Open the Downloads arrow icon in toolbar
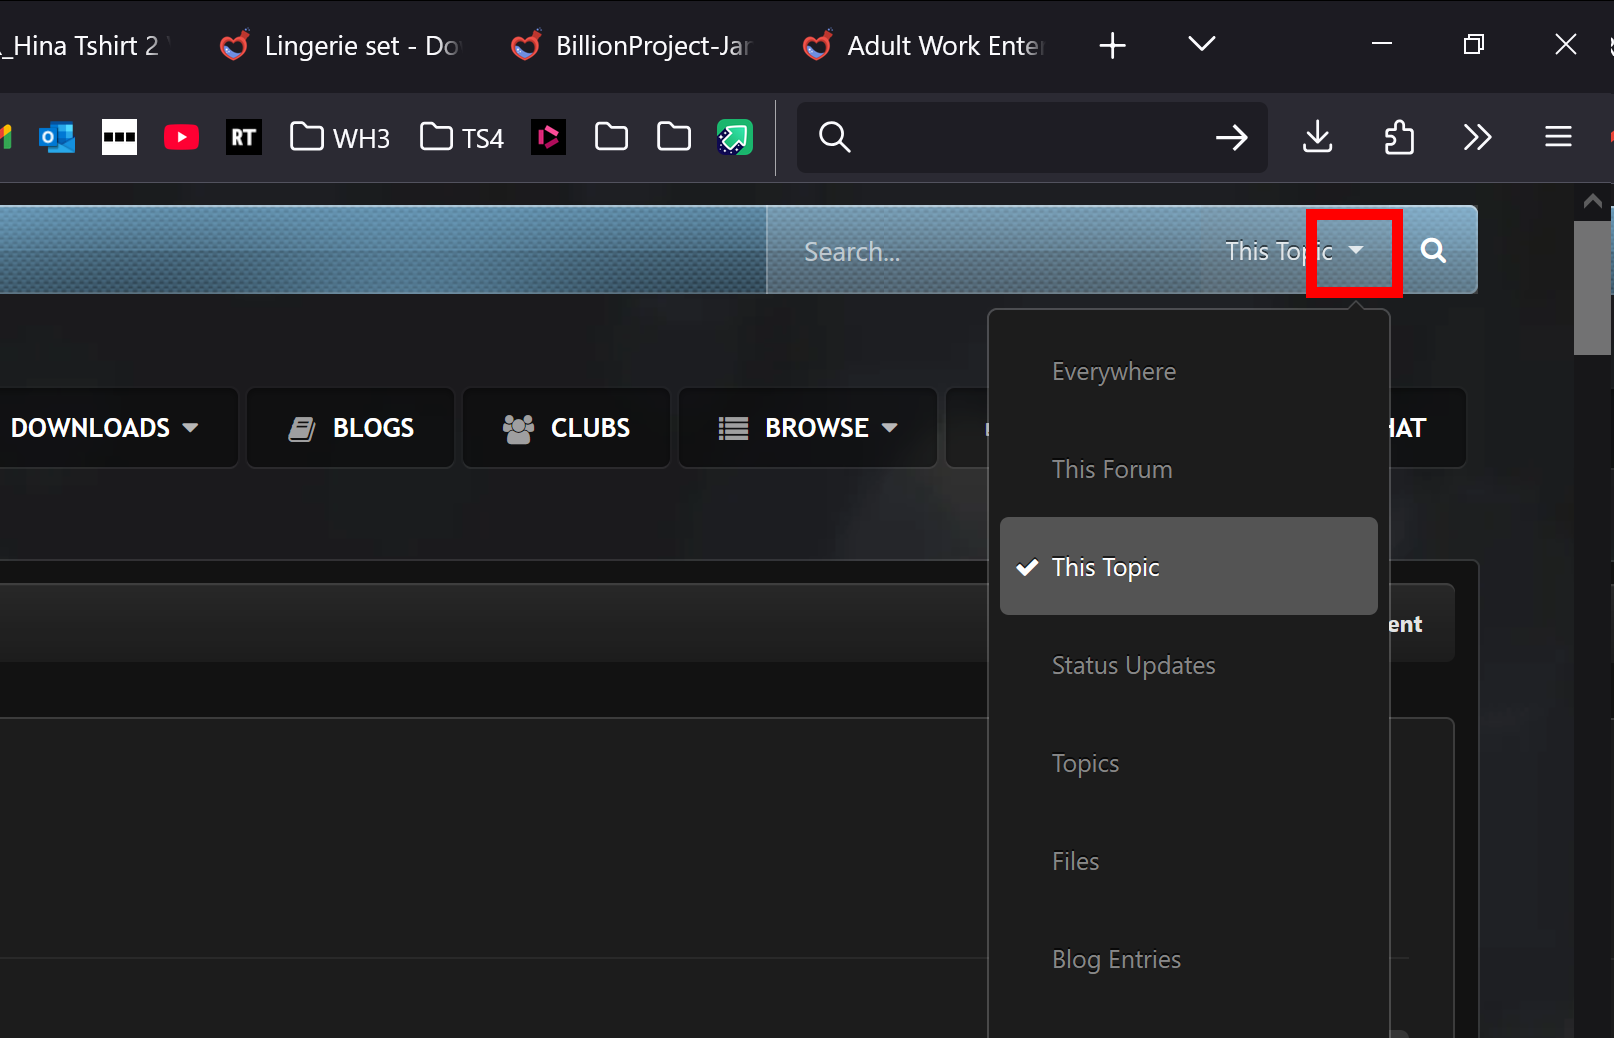Image resolution: width=1614 pixels, height=1038 pixels. coord(1317,137)
